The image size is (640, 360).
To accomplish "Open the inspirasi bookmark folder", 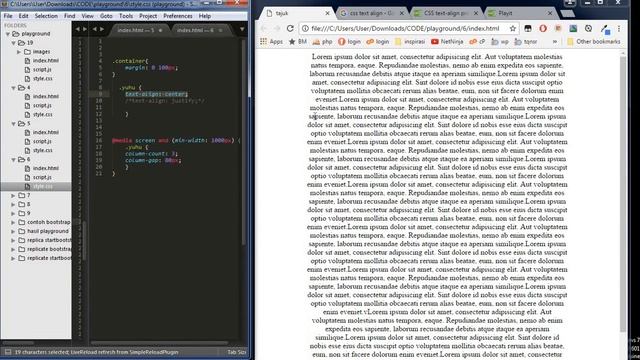I will pos(410,42).
